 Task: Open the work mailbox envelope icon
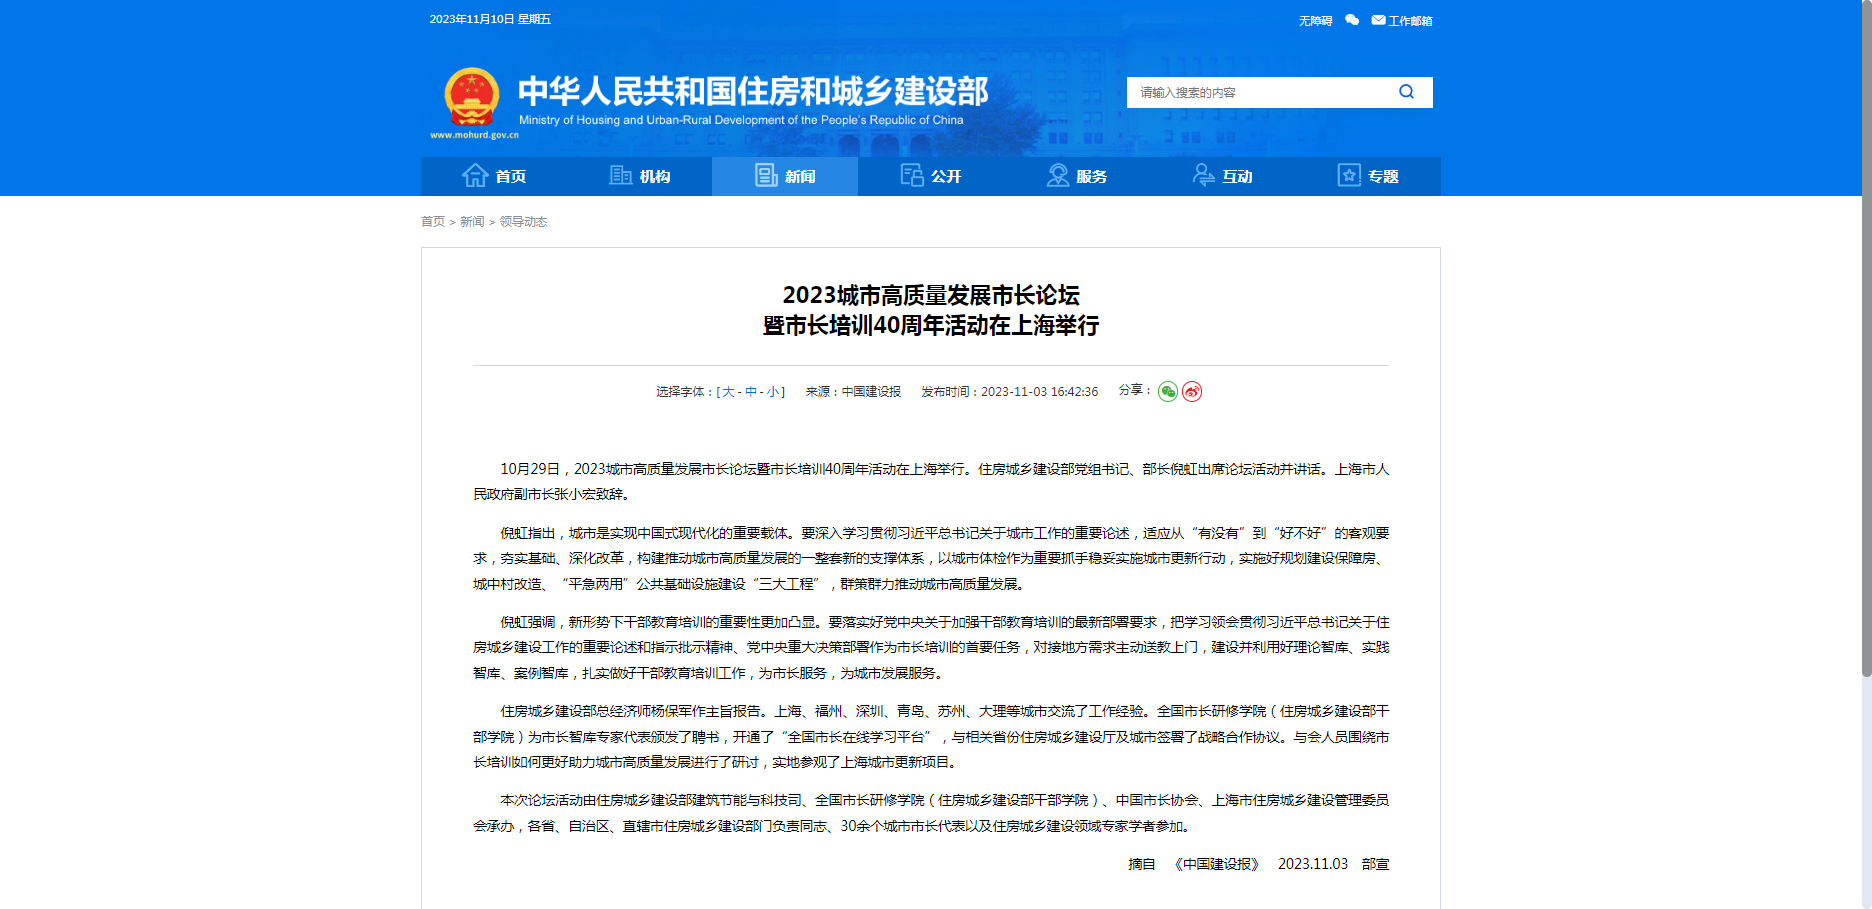(1378, 20)
